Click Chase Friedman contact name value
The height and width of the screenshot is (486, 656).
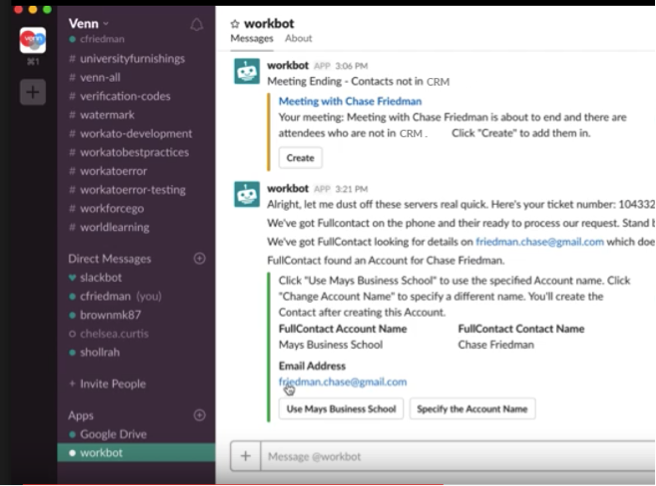[496, 345]
